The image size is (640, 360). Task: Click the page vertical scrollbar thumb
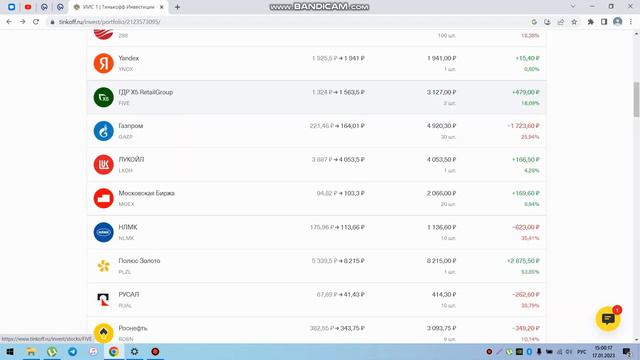(636, 99)
